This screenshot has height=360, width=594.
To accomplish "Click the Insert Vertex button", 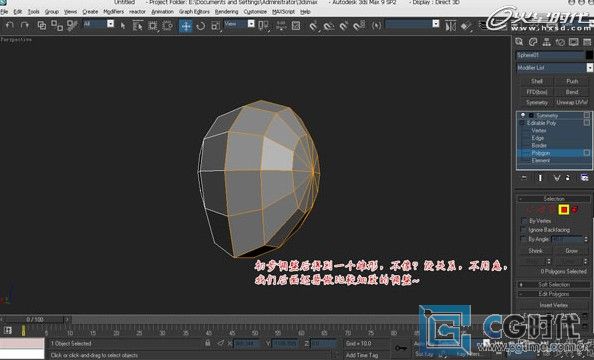I will [x=553, y=305].
